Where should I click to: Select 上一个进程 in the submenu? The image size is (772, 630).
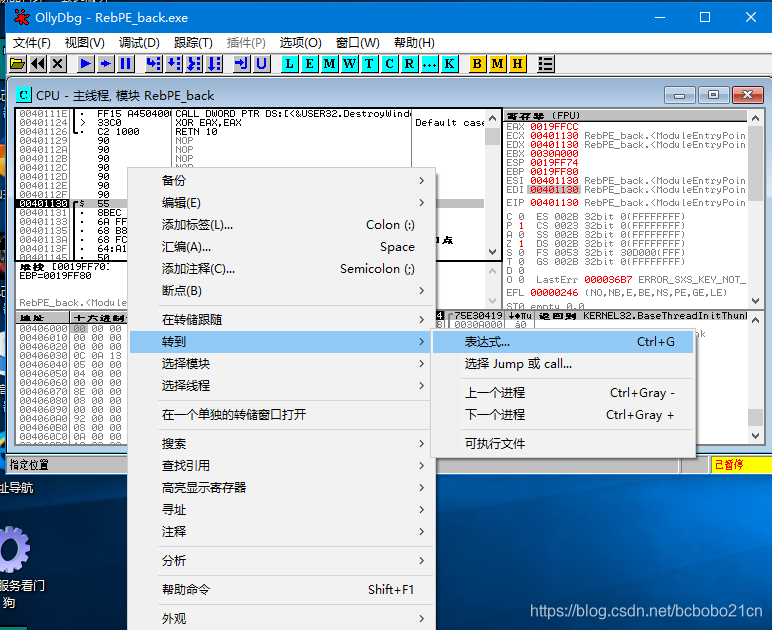pos(563,393)
